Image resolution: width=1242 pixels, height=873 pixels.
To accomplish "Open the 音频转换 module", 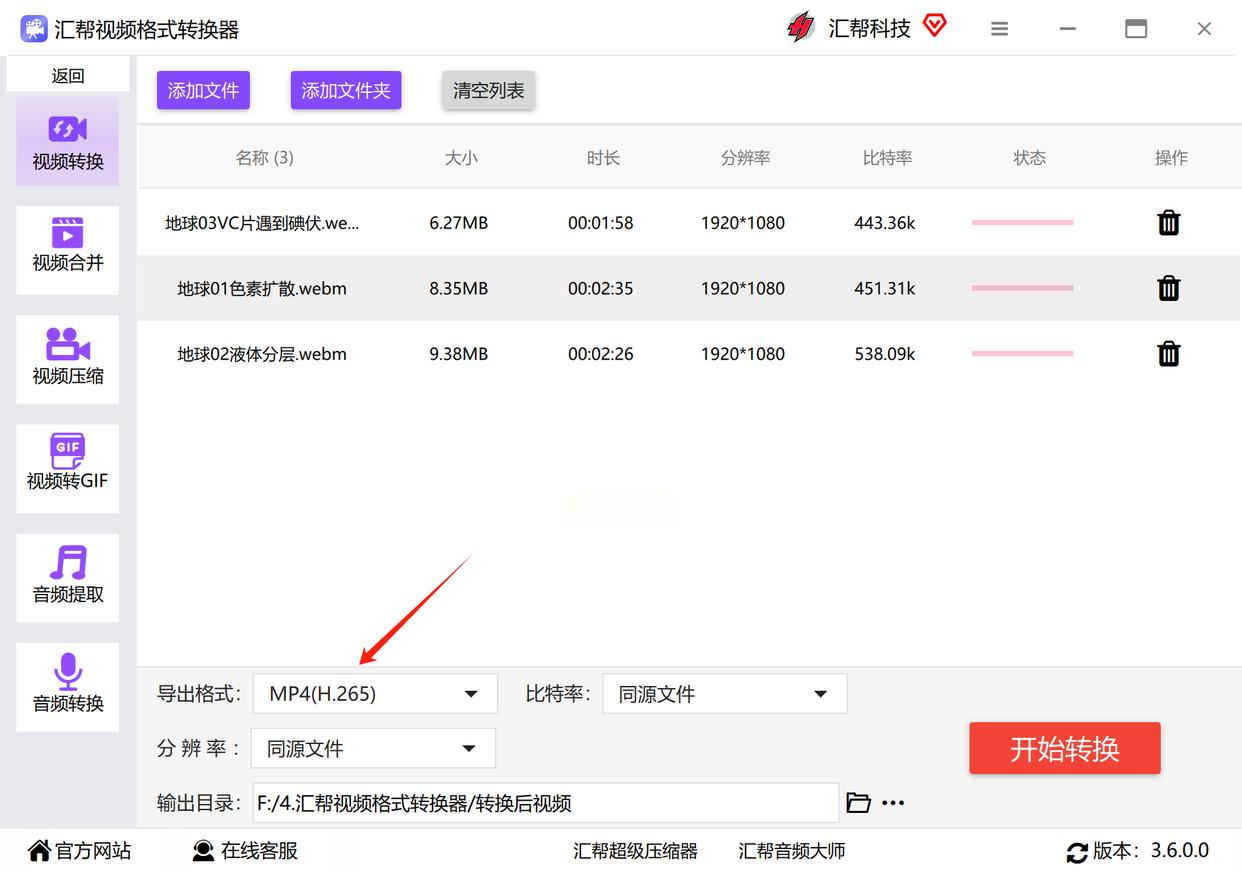I will pyautogui.click(x=67, y=686).
